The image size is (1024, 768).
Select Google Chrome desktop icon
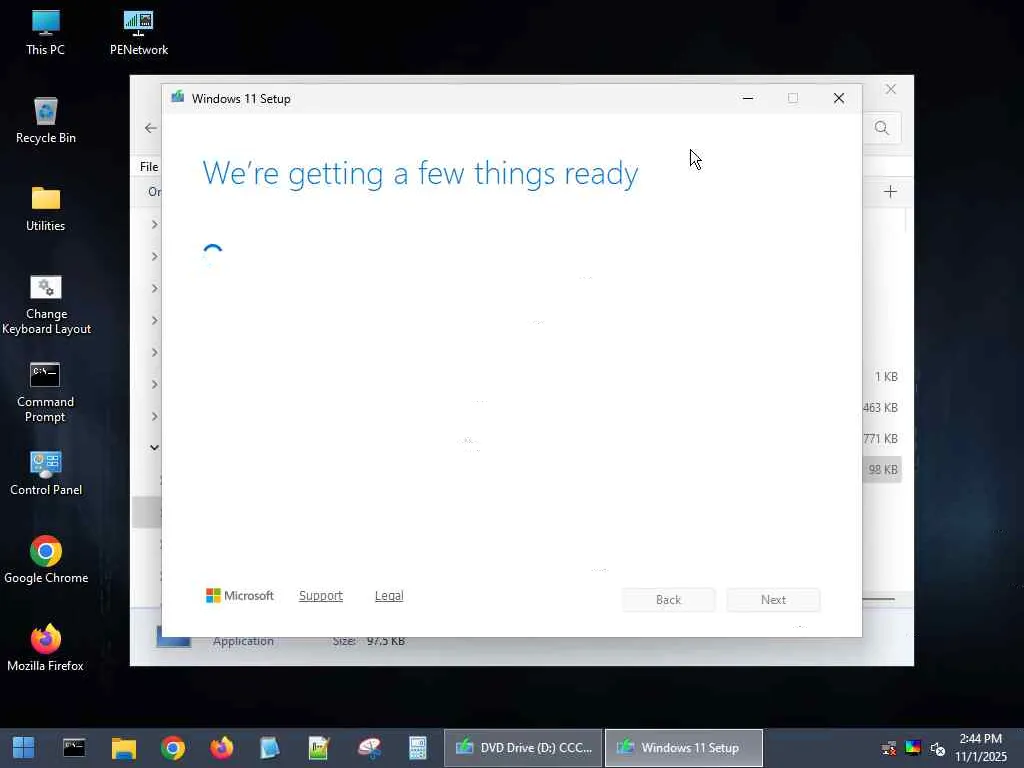point(46,560)
